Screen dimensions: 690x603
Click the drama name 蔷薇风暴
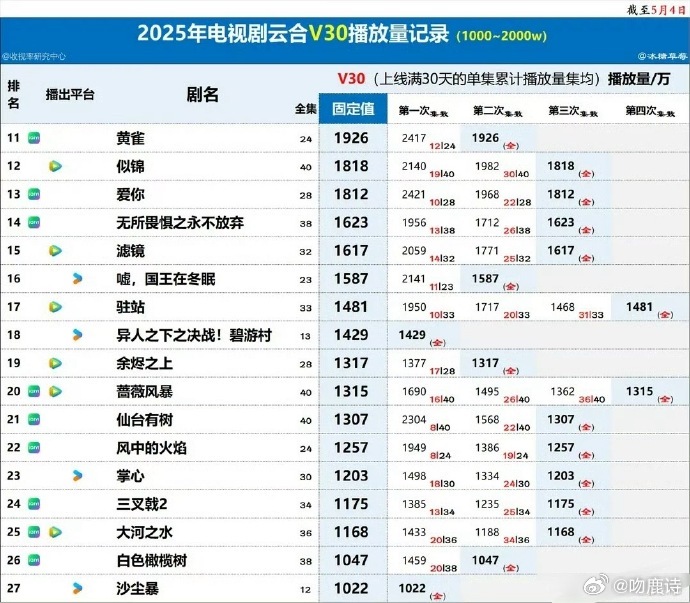(145, 391)
